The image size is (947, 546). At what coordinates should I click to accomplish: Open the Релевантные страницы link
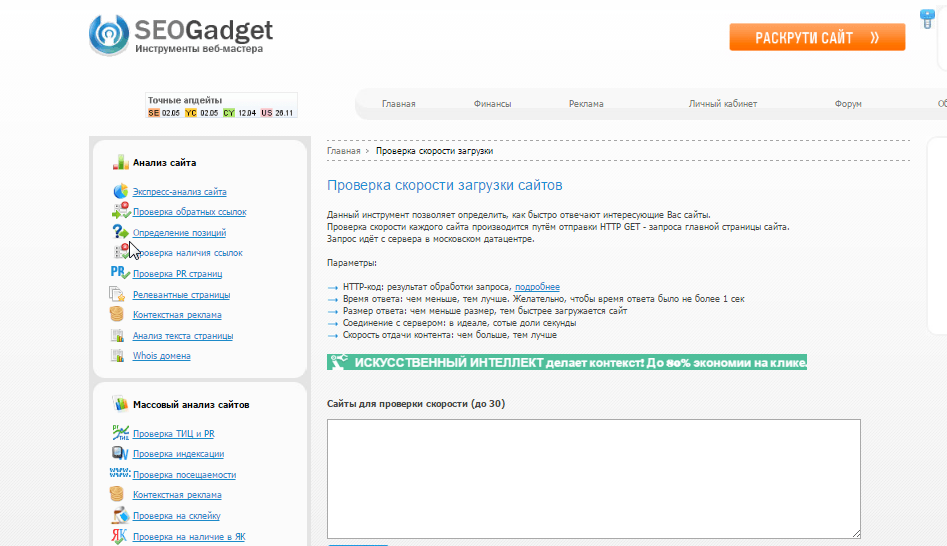(x=181, y=295)
